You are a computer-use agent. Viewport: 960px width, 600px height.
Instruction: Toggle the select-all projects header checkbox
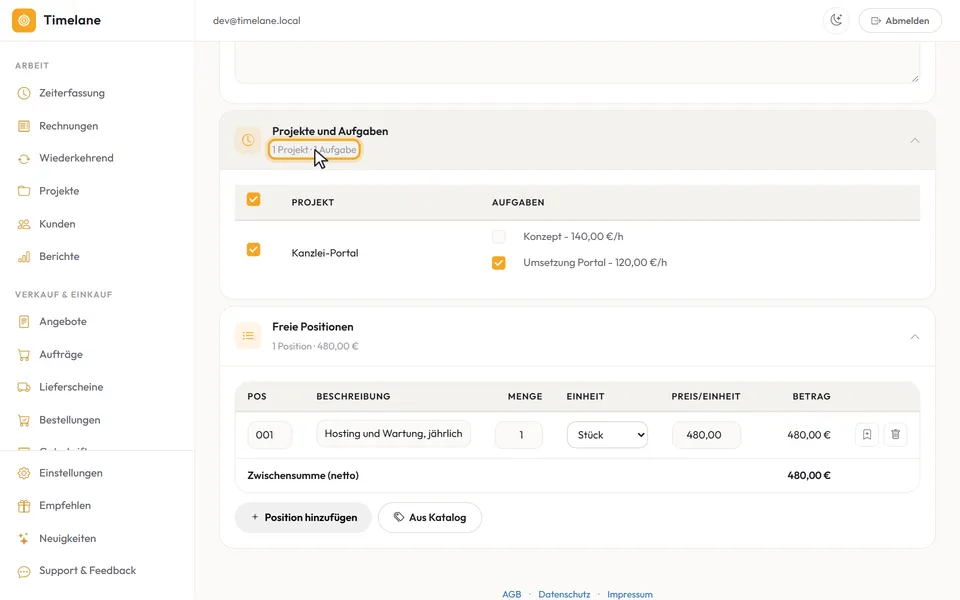tap(253, 200)
